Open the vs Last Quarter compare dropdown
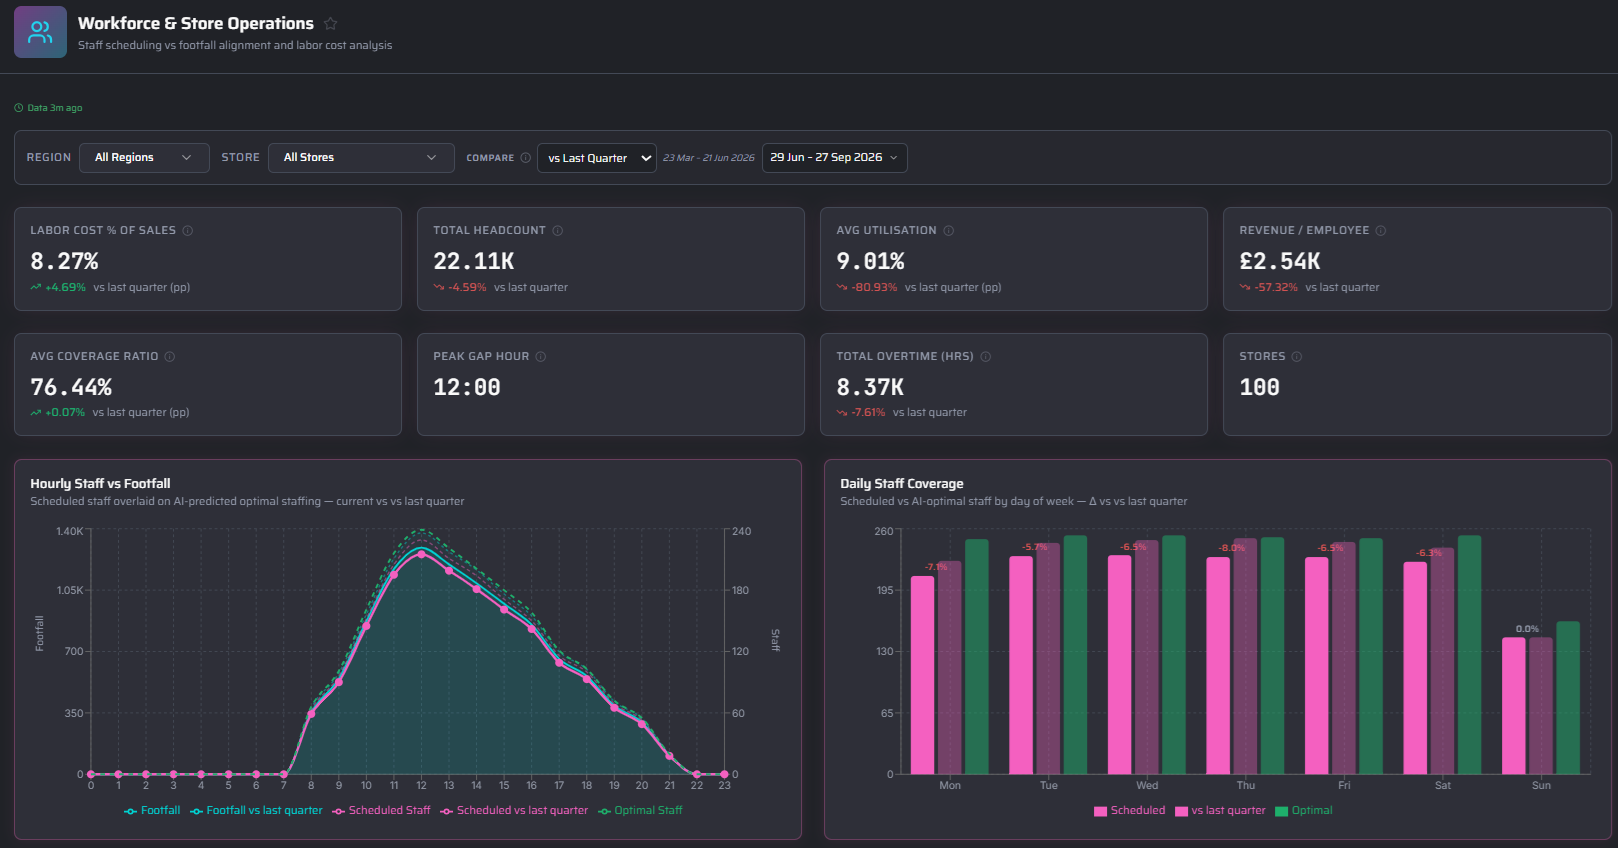This screenshot has width=1618, height=848. tap(597, 158)
